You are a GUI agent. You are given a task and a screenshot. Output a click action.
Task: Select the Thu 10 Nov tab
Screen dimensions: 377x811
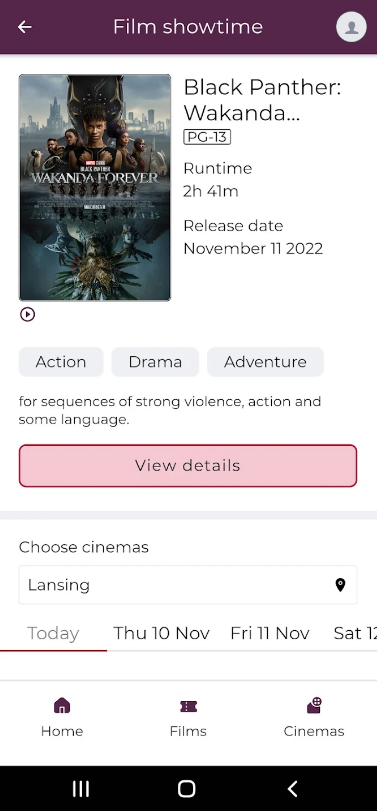click(161, 634)
